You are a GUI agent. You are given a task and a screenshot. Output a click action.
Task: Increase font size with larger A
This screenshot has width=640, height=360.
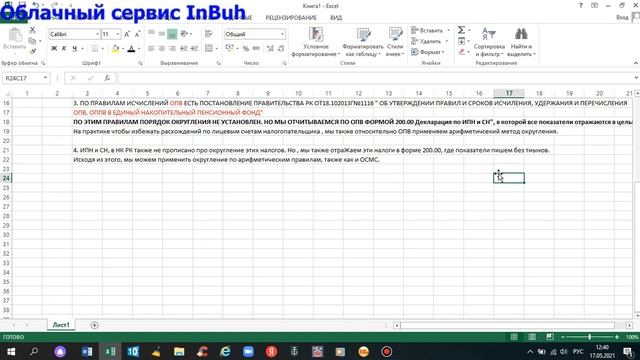pos(127,34)
